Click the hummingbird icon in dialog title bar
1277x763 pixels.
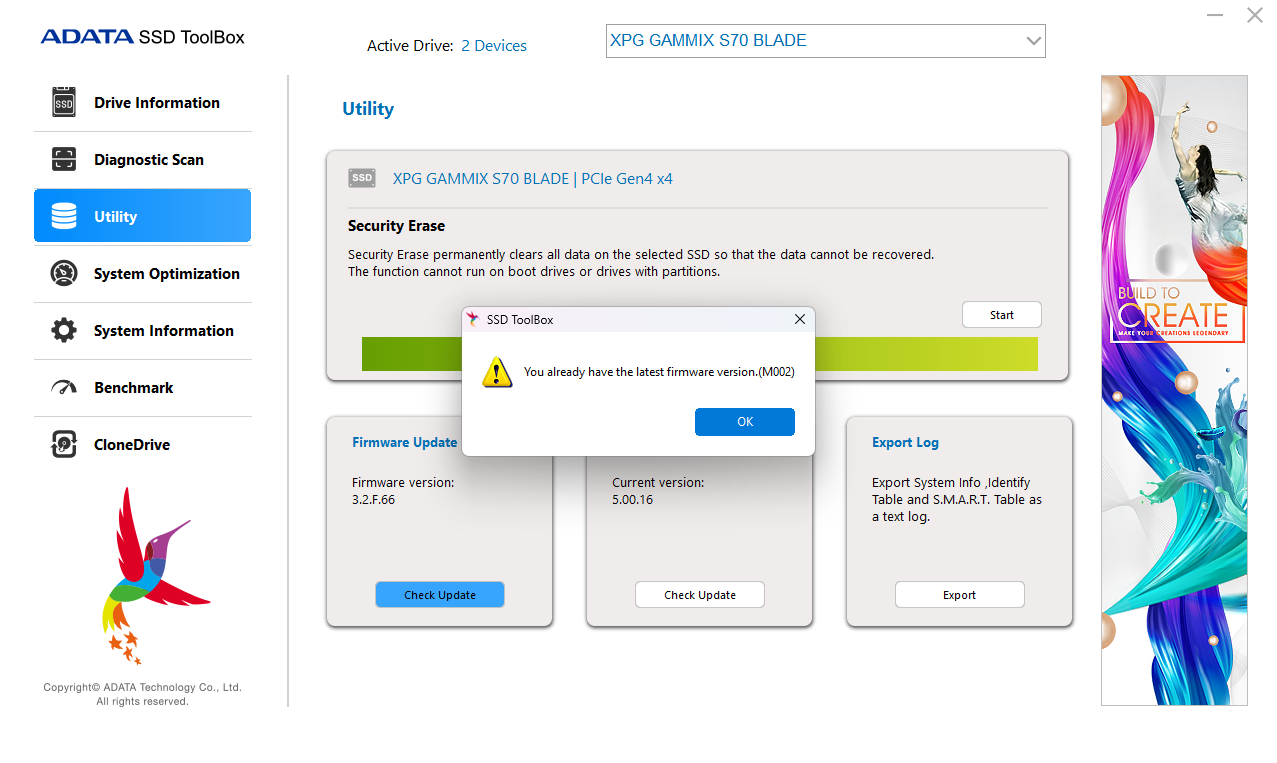coord(474,319)
